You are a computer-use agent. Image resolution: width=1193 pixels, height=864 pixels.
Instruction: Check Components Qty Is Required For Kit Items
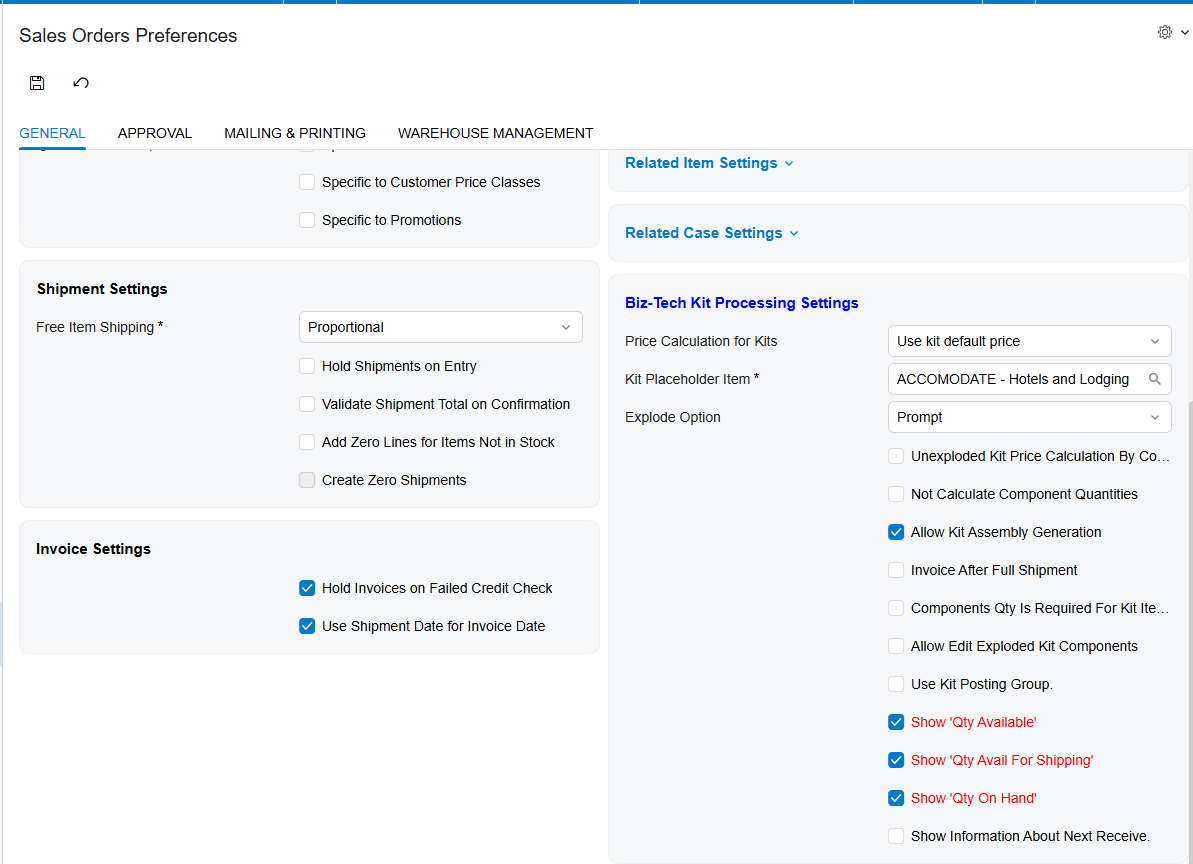pos(896,608)
